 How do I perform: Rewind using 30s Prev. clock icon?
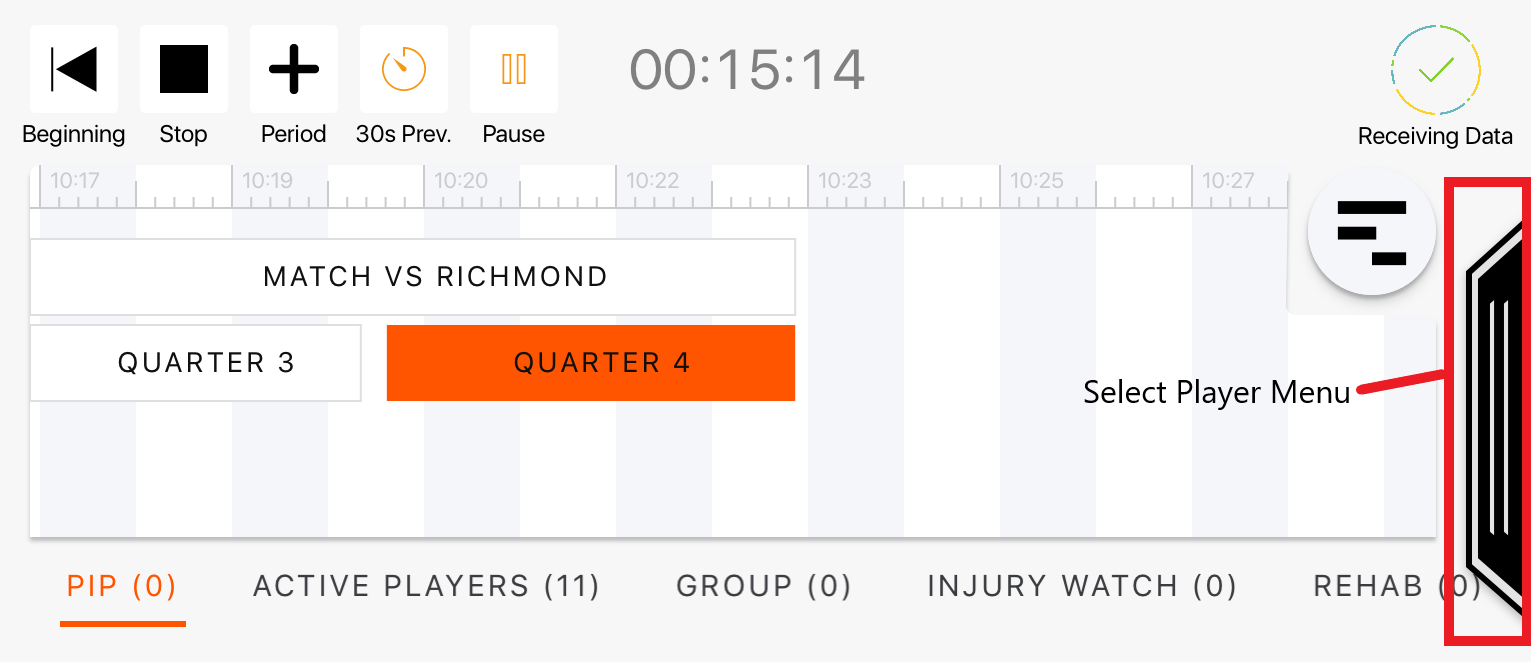(404, 69)
